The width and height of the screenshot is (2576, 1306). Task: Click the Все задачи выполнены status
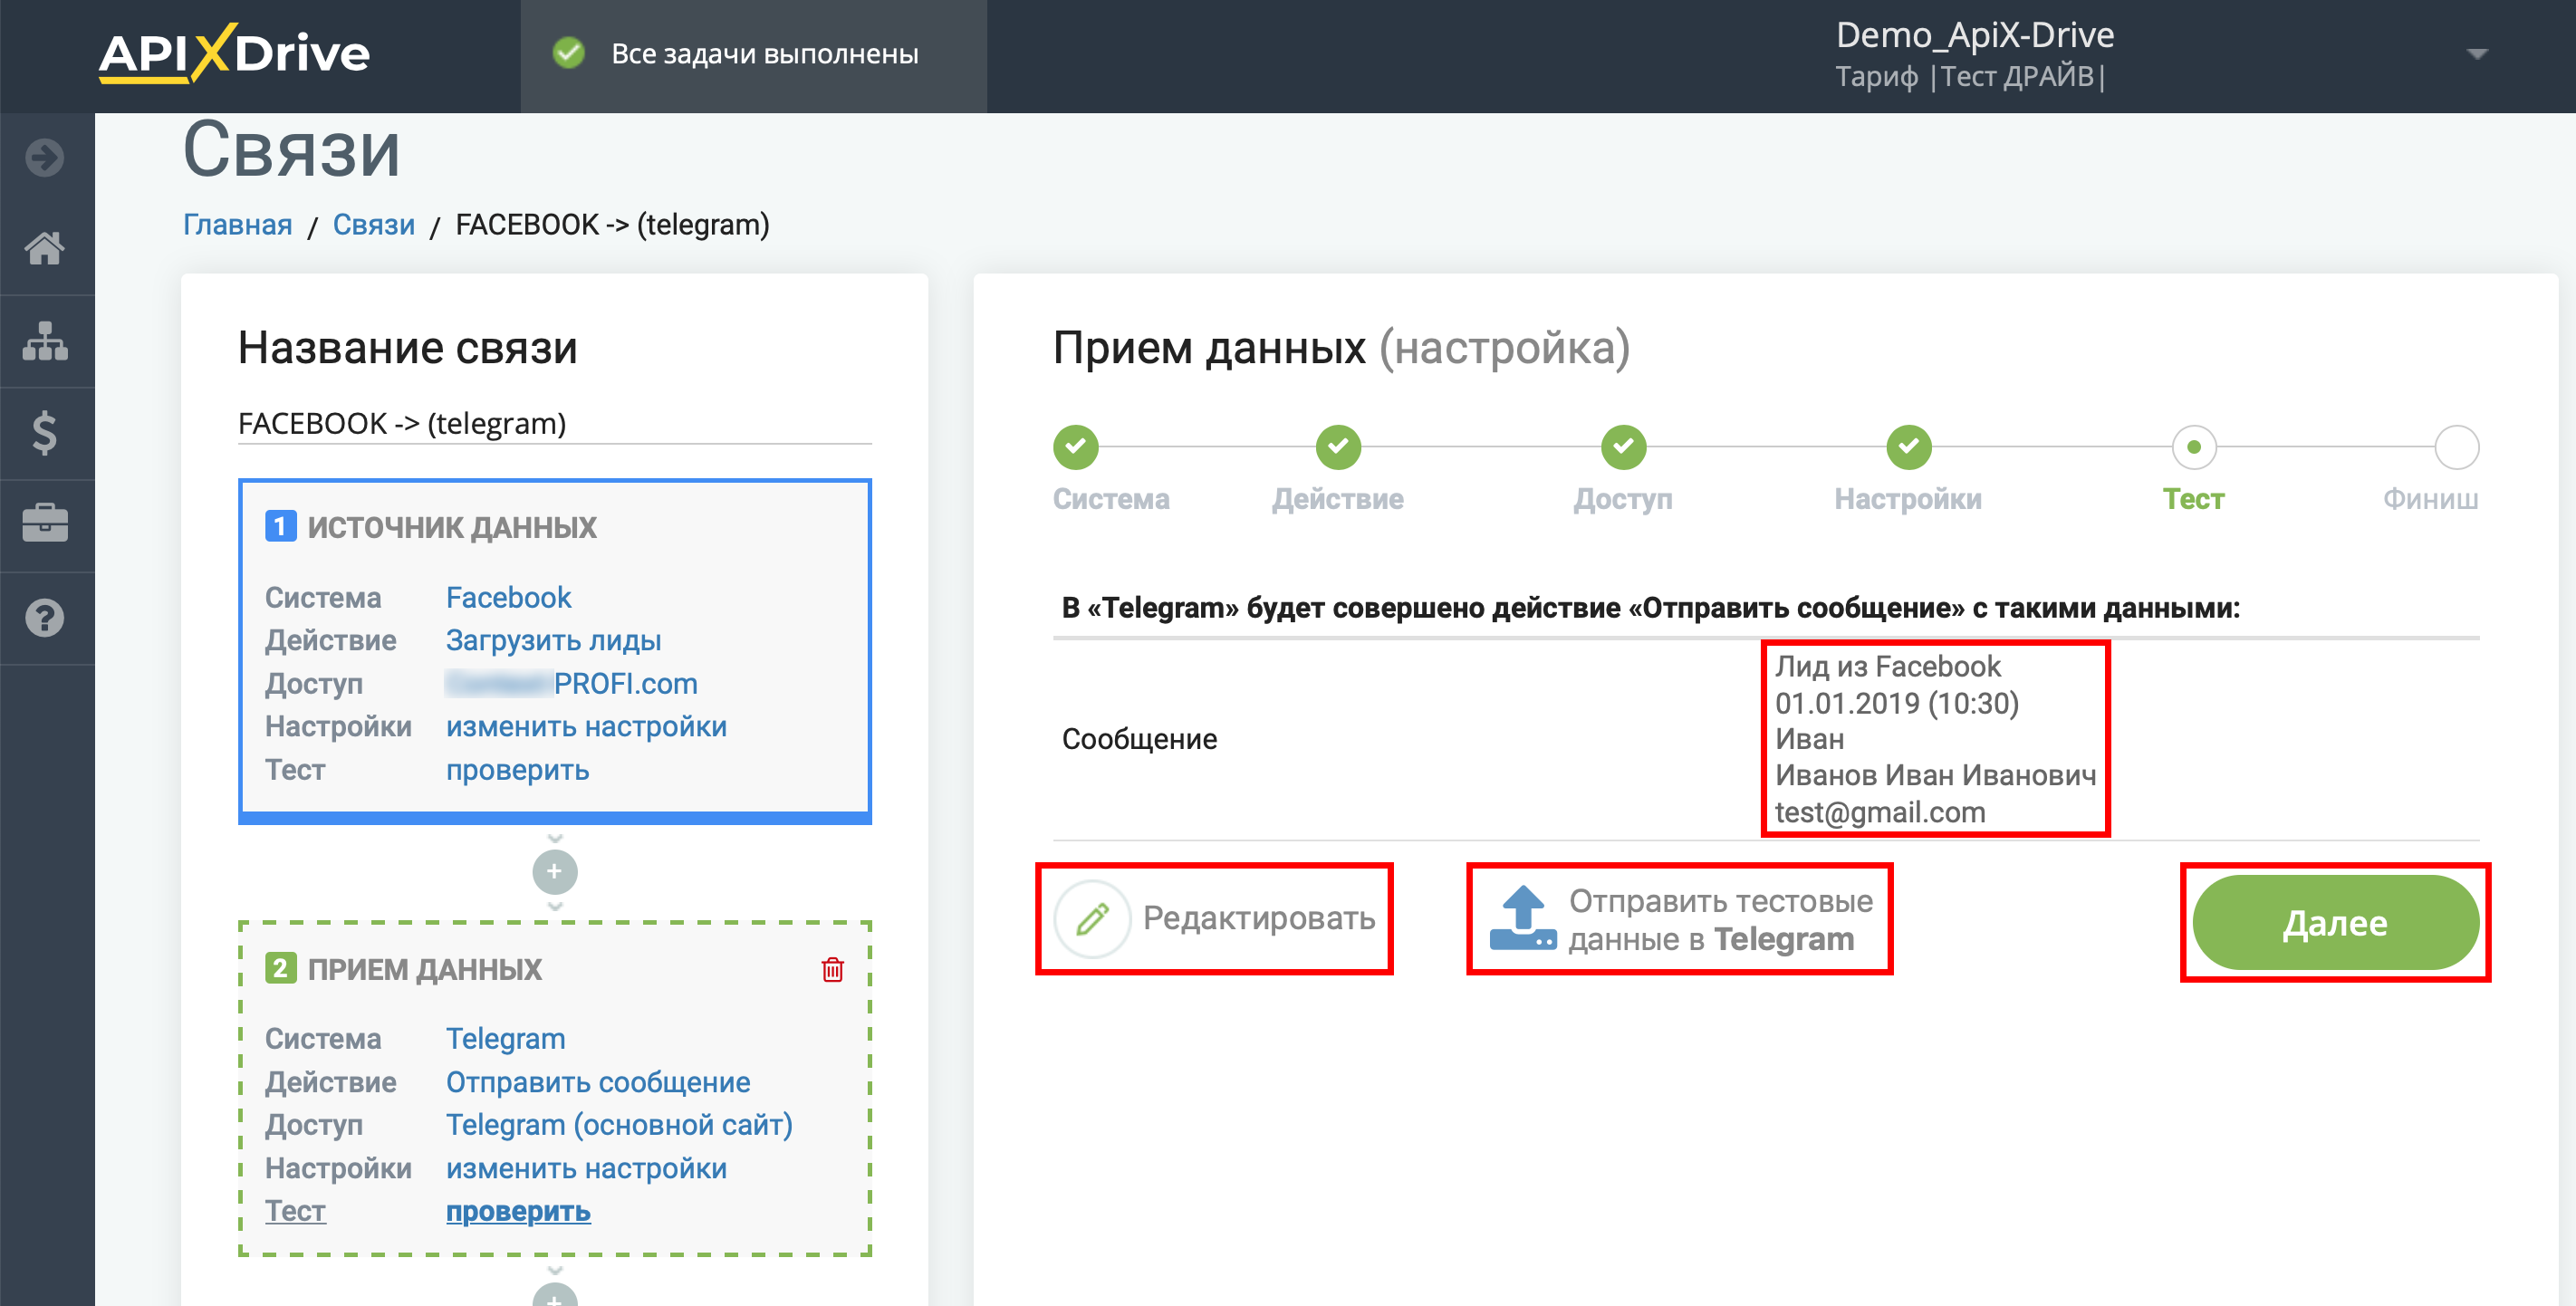pos(765,53)
